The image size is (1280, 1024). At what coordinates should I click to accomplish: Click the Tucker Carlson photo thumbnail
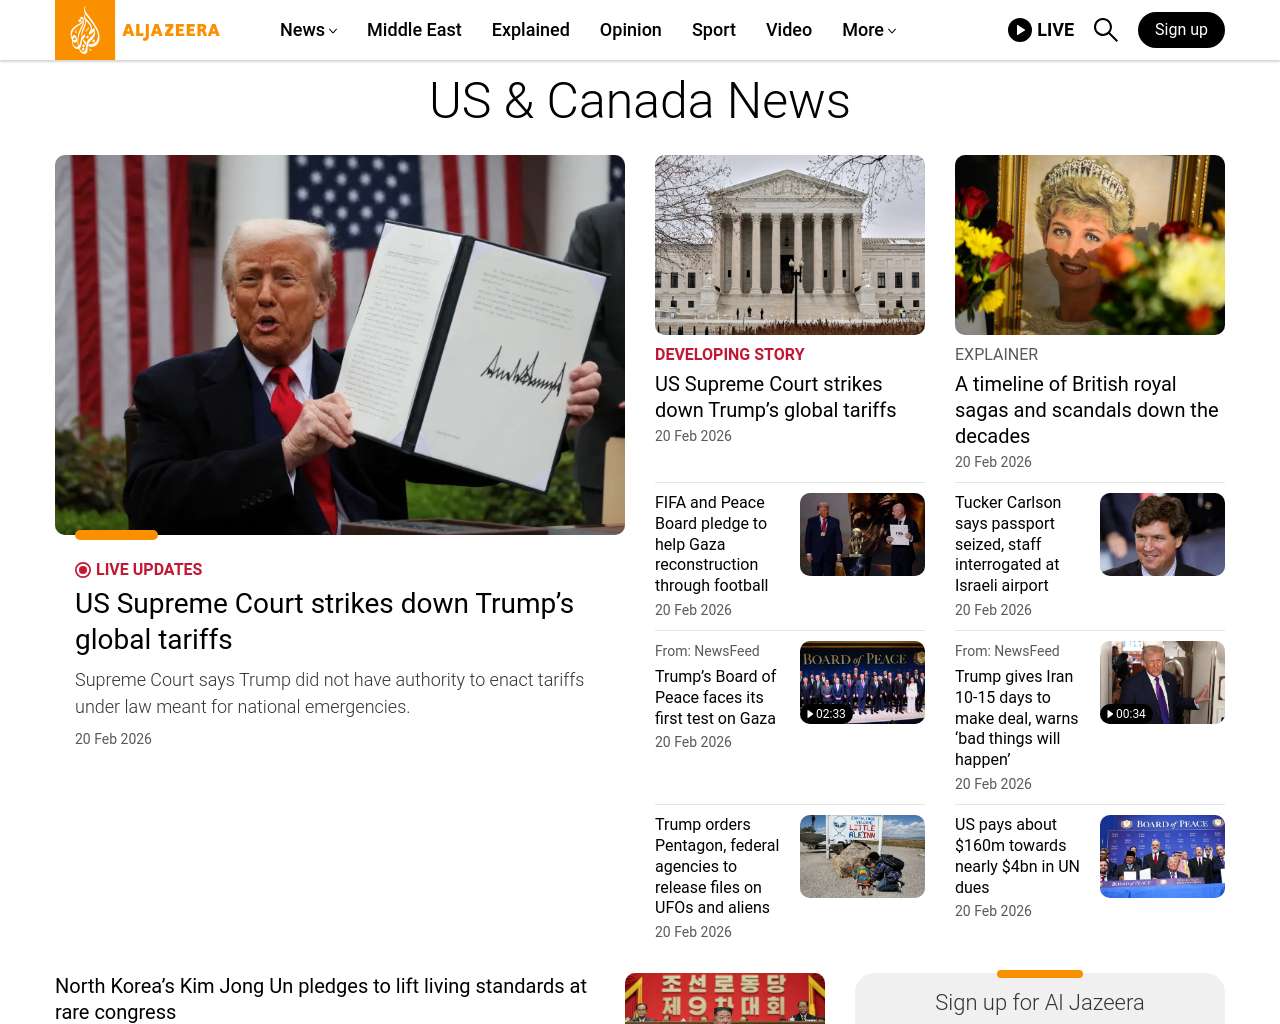1162,534
